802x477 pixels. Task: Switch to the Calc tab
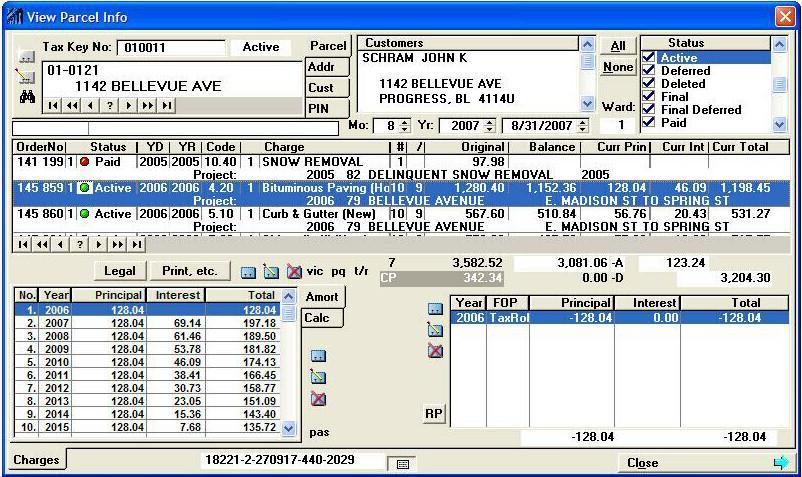pyautogui.click(x=317, y=317)
